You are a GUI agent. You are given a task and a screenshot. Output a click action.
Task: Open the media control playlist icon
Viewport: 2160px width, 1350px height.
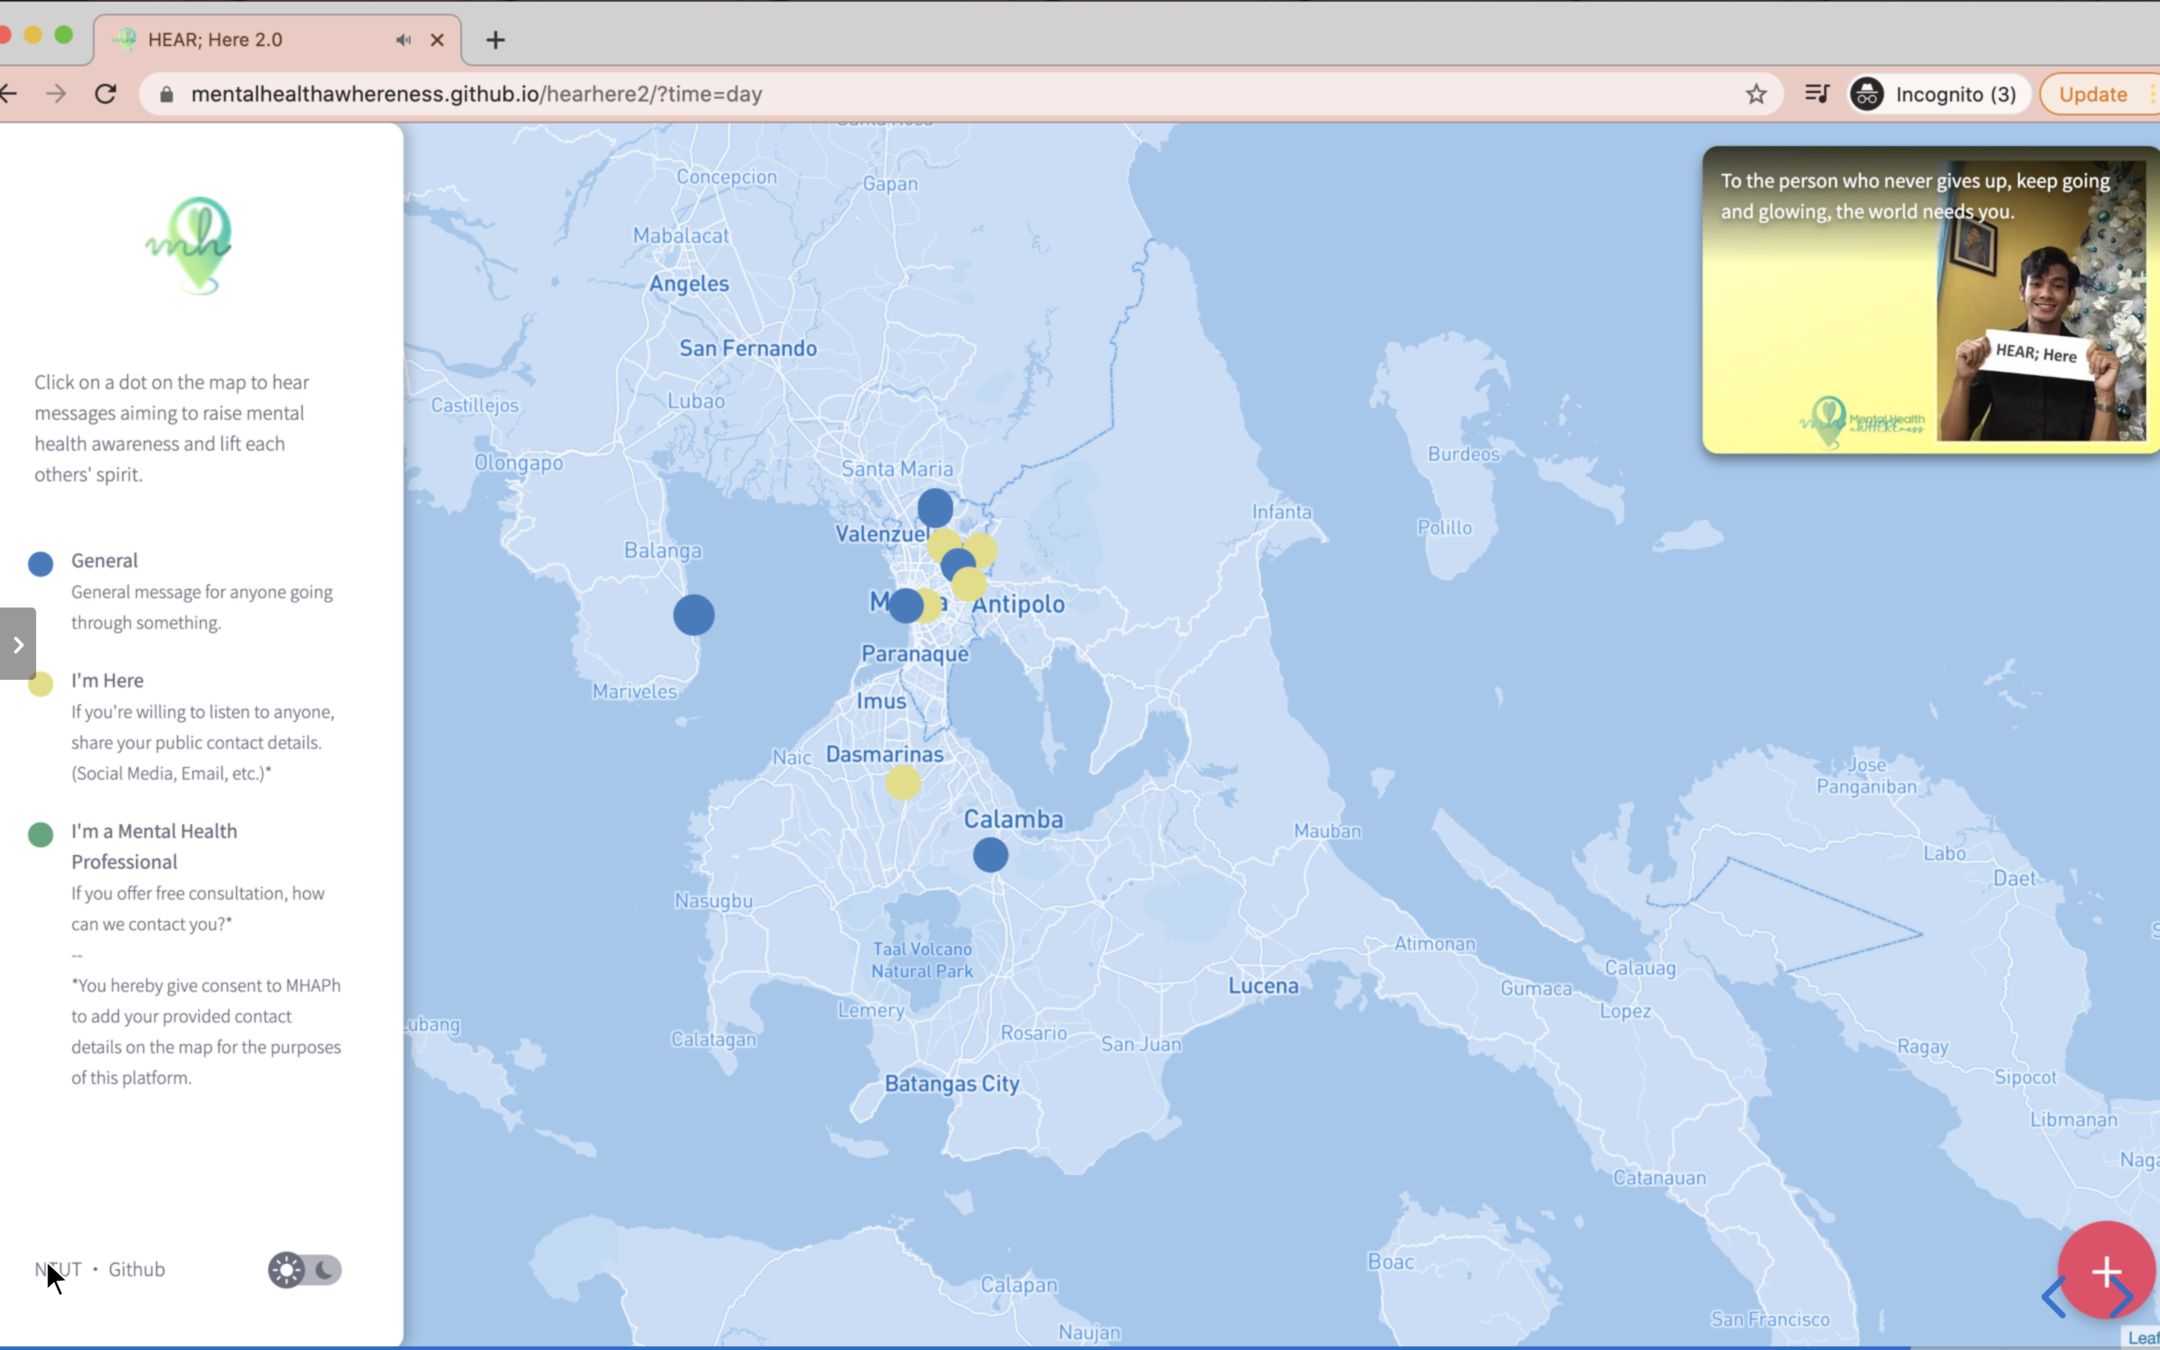(1817, 94)
